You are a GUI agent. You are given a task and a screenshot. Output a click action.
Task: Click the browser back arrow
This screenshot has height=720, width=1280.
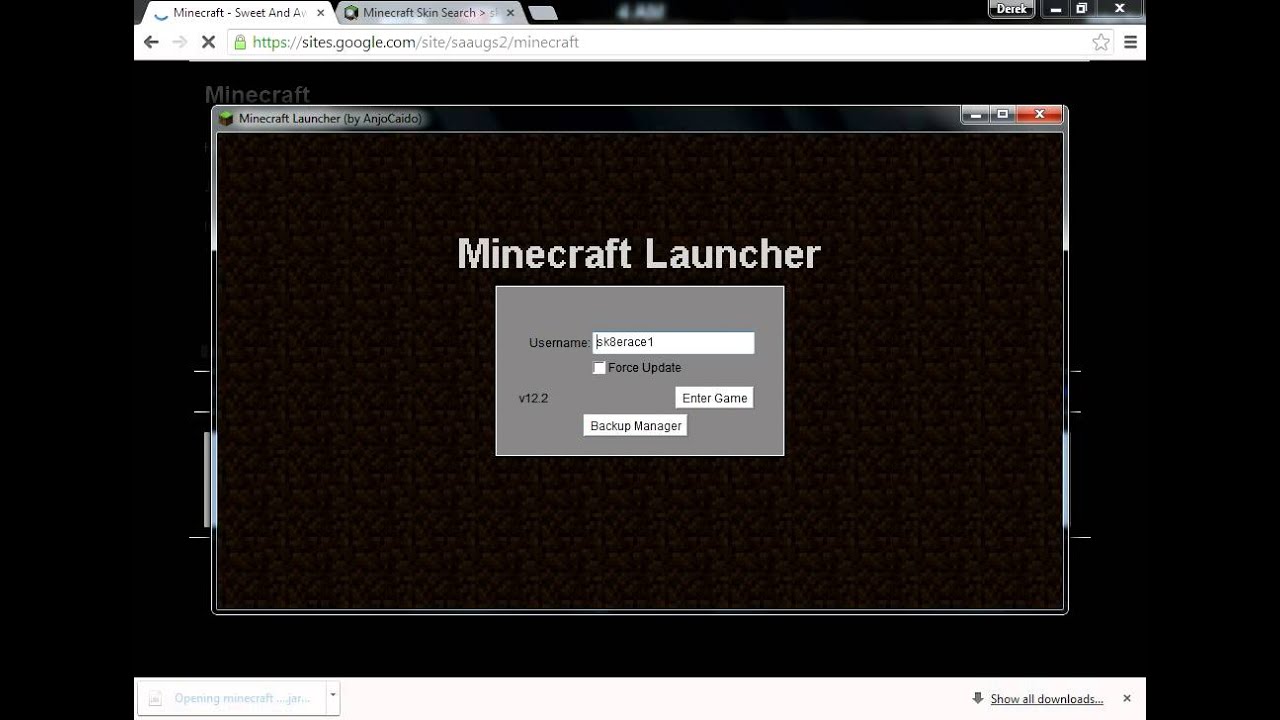coord(151,42)
